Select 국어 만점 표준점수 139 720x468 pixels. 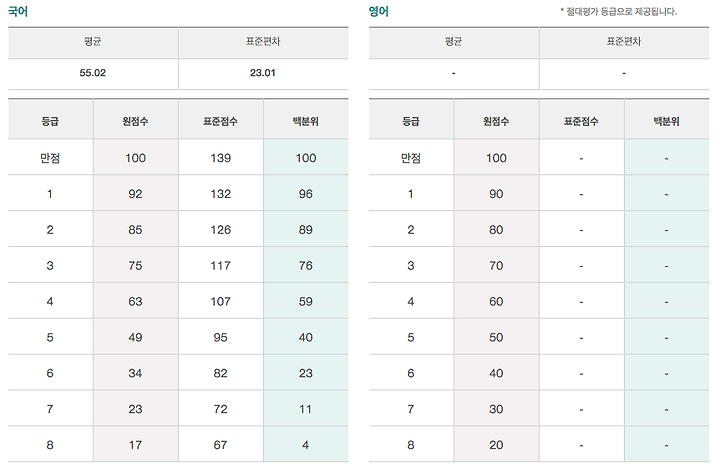(x=220, y=158)
